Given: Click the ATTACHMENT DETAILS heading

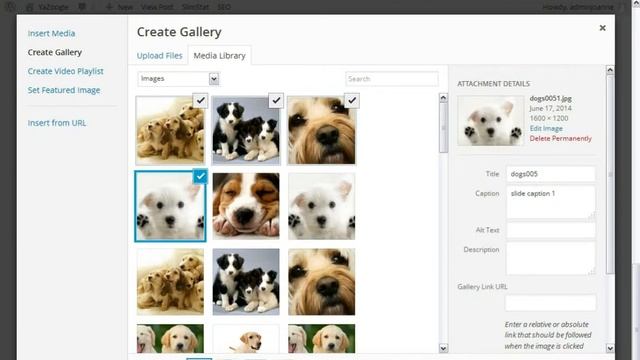Looking at the screenshot, I should 493,84.
